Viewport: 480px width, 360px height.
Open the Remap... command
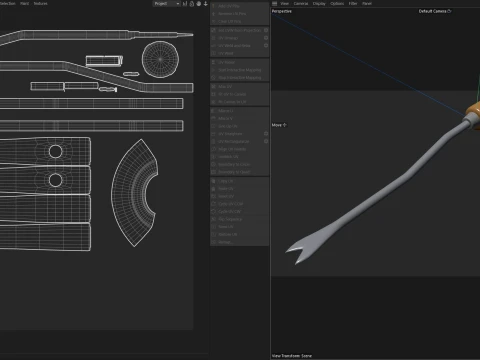click(239, 242)
